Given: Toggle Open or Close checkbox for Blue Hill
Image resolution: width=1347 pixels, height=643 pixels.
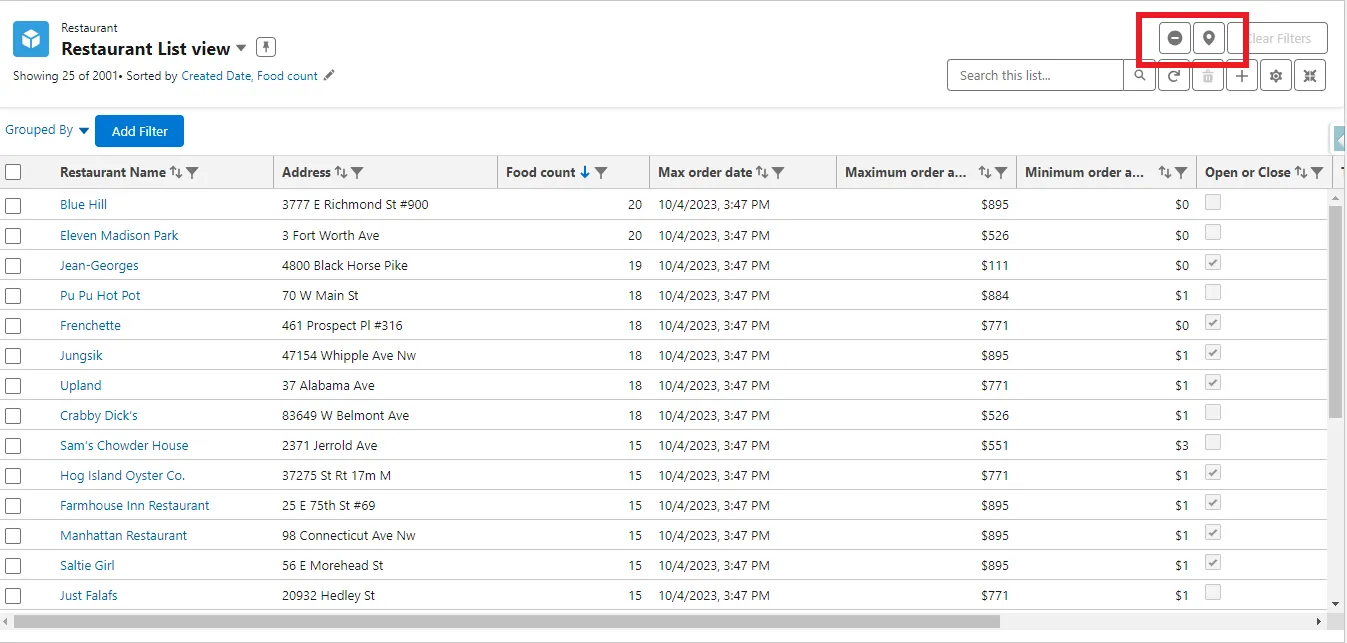Looking at the screenshot, I should pos(1213,202).
